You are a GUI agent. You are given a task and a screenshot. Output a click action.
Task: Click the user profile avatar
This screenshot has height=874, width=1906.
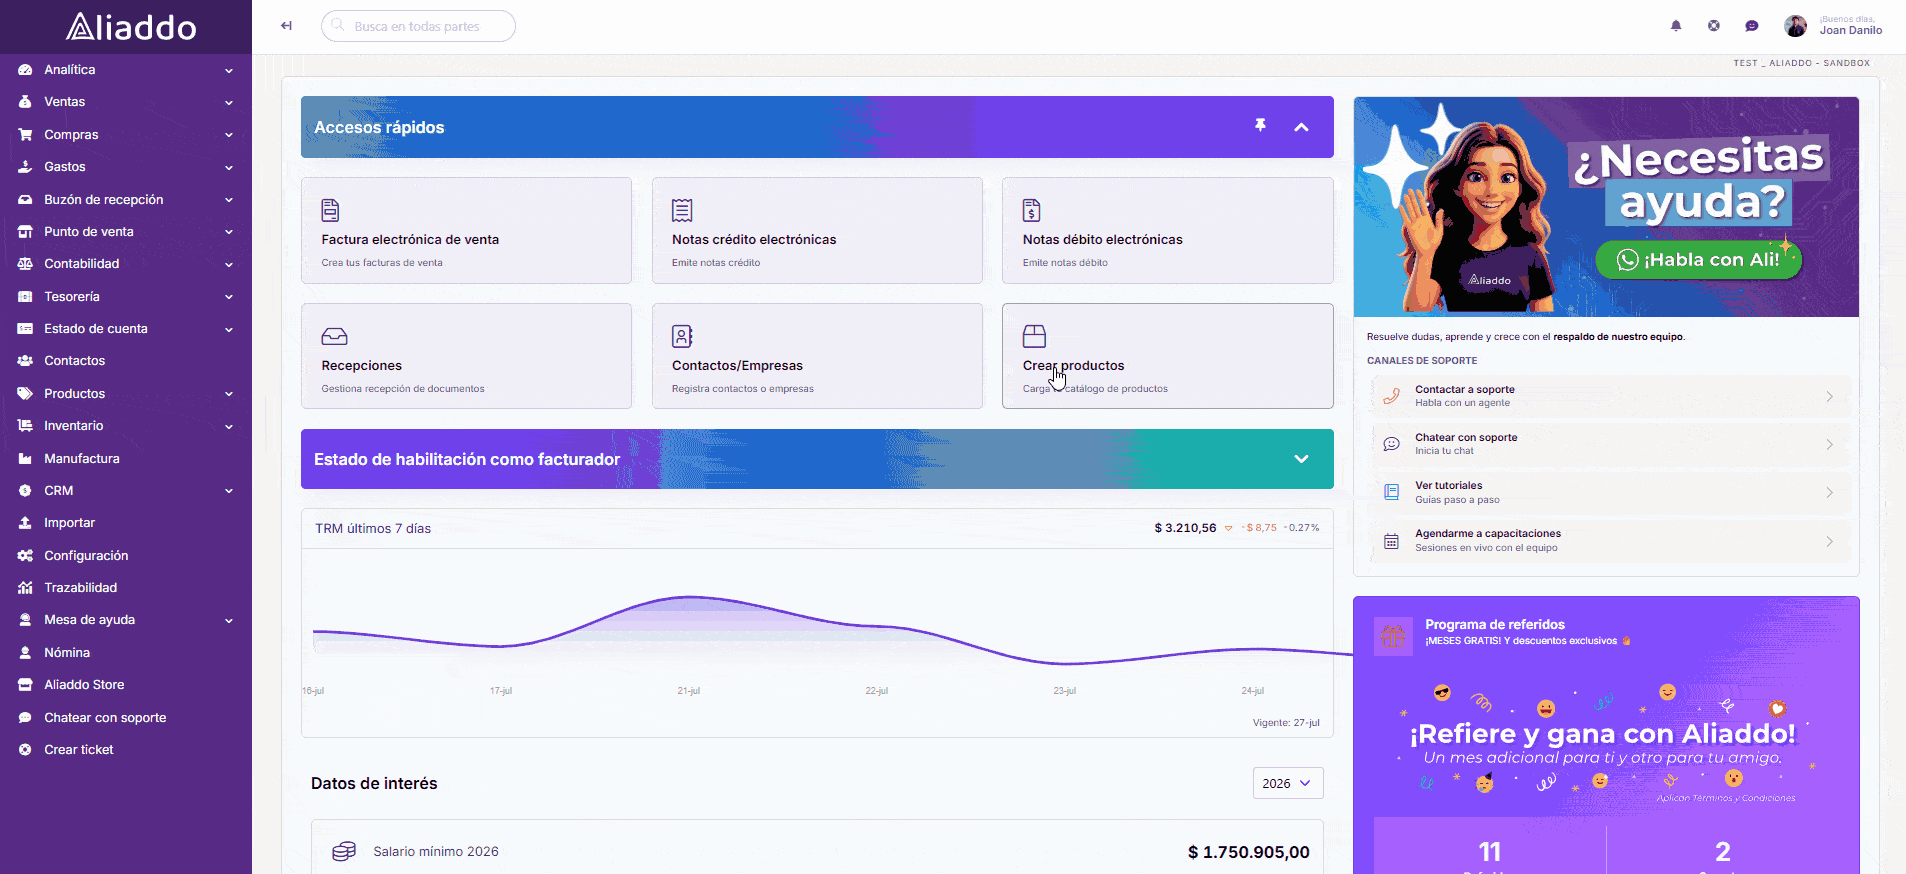click(1796, 26)
